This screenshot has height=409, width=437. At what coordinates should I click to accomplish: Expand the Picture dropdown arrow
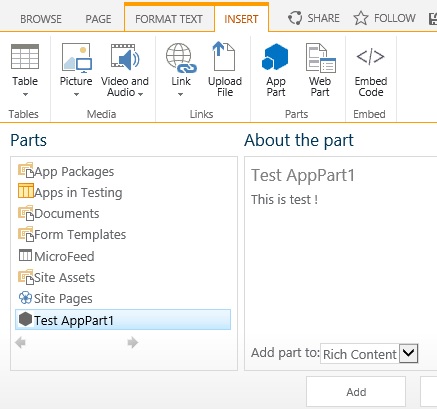click(x=76, y=94)
